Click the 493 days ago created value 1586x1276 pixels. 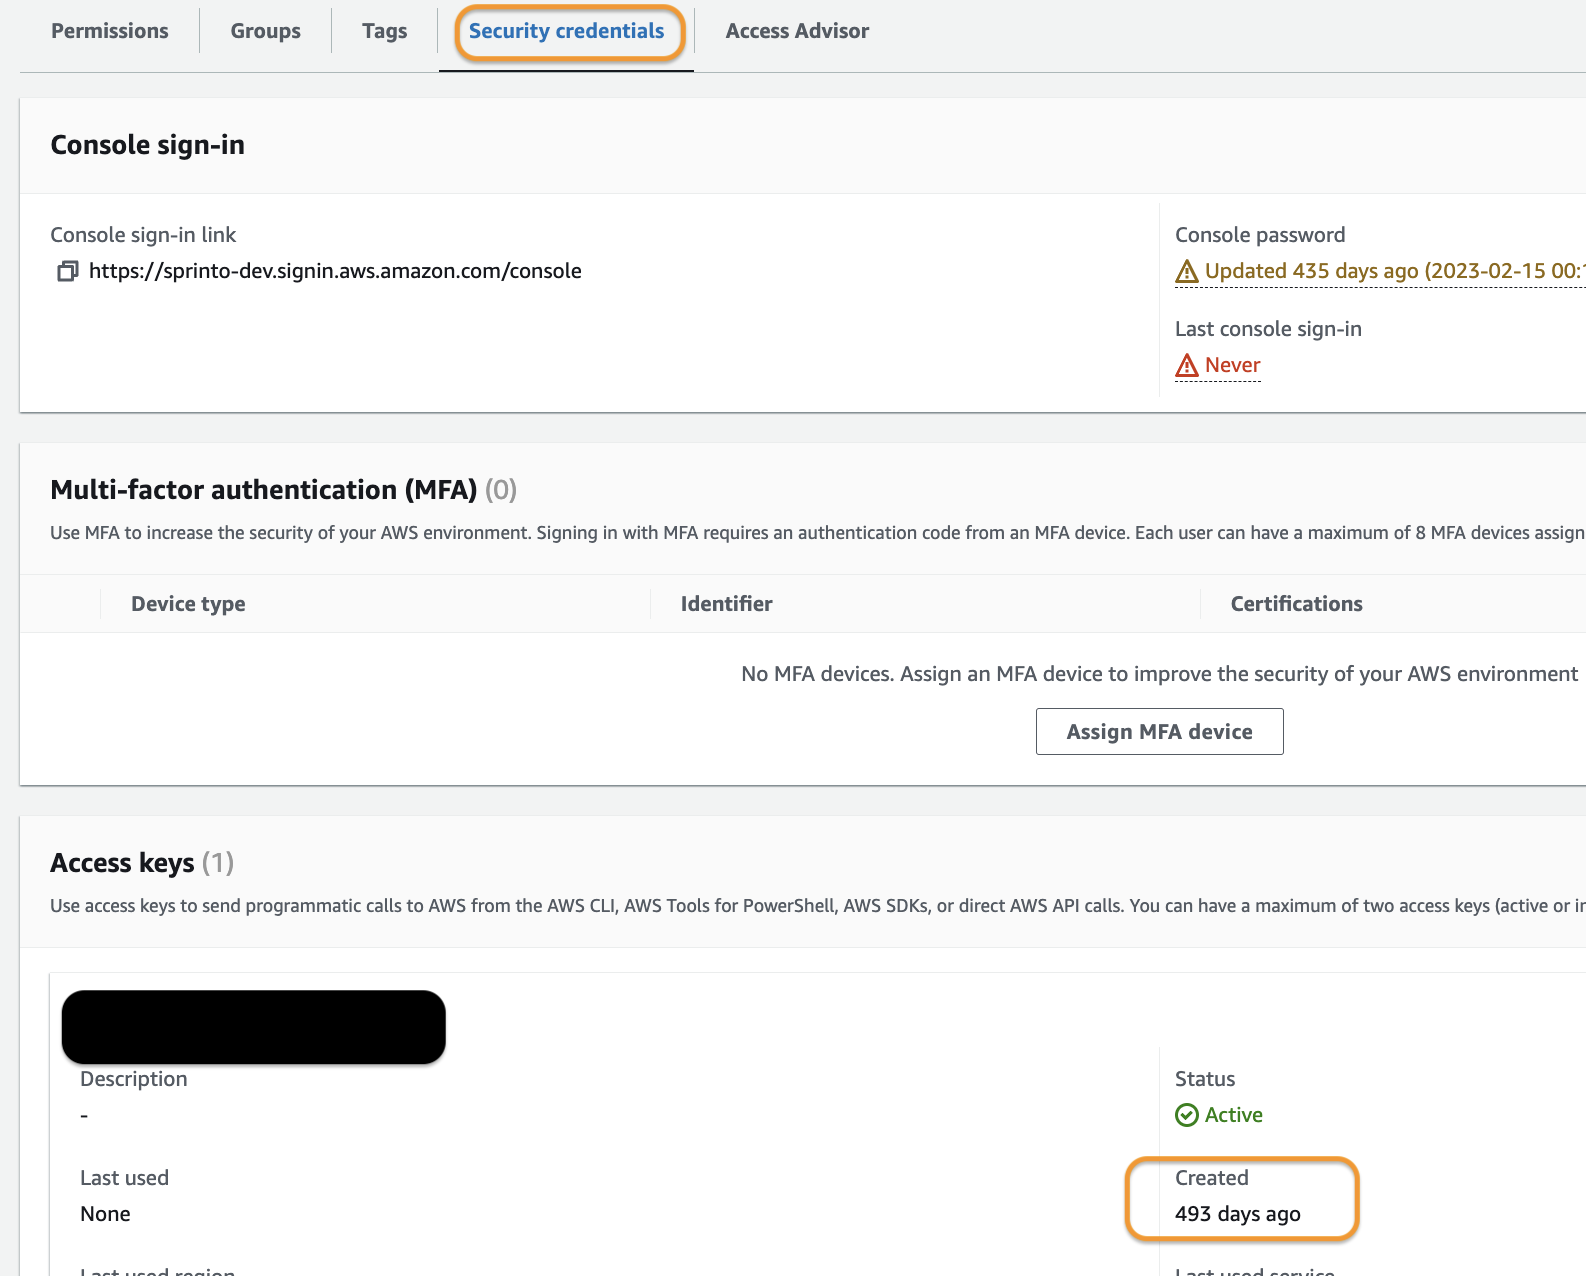[1238, 1214]
